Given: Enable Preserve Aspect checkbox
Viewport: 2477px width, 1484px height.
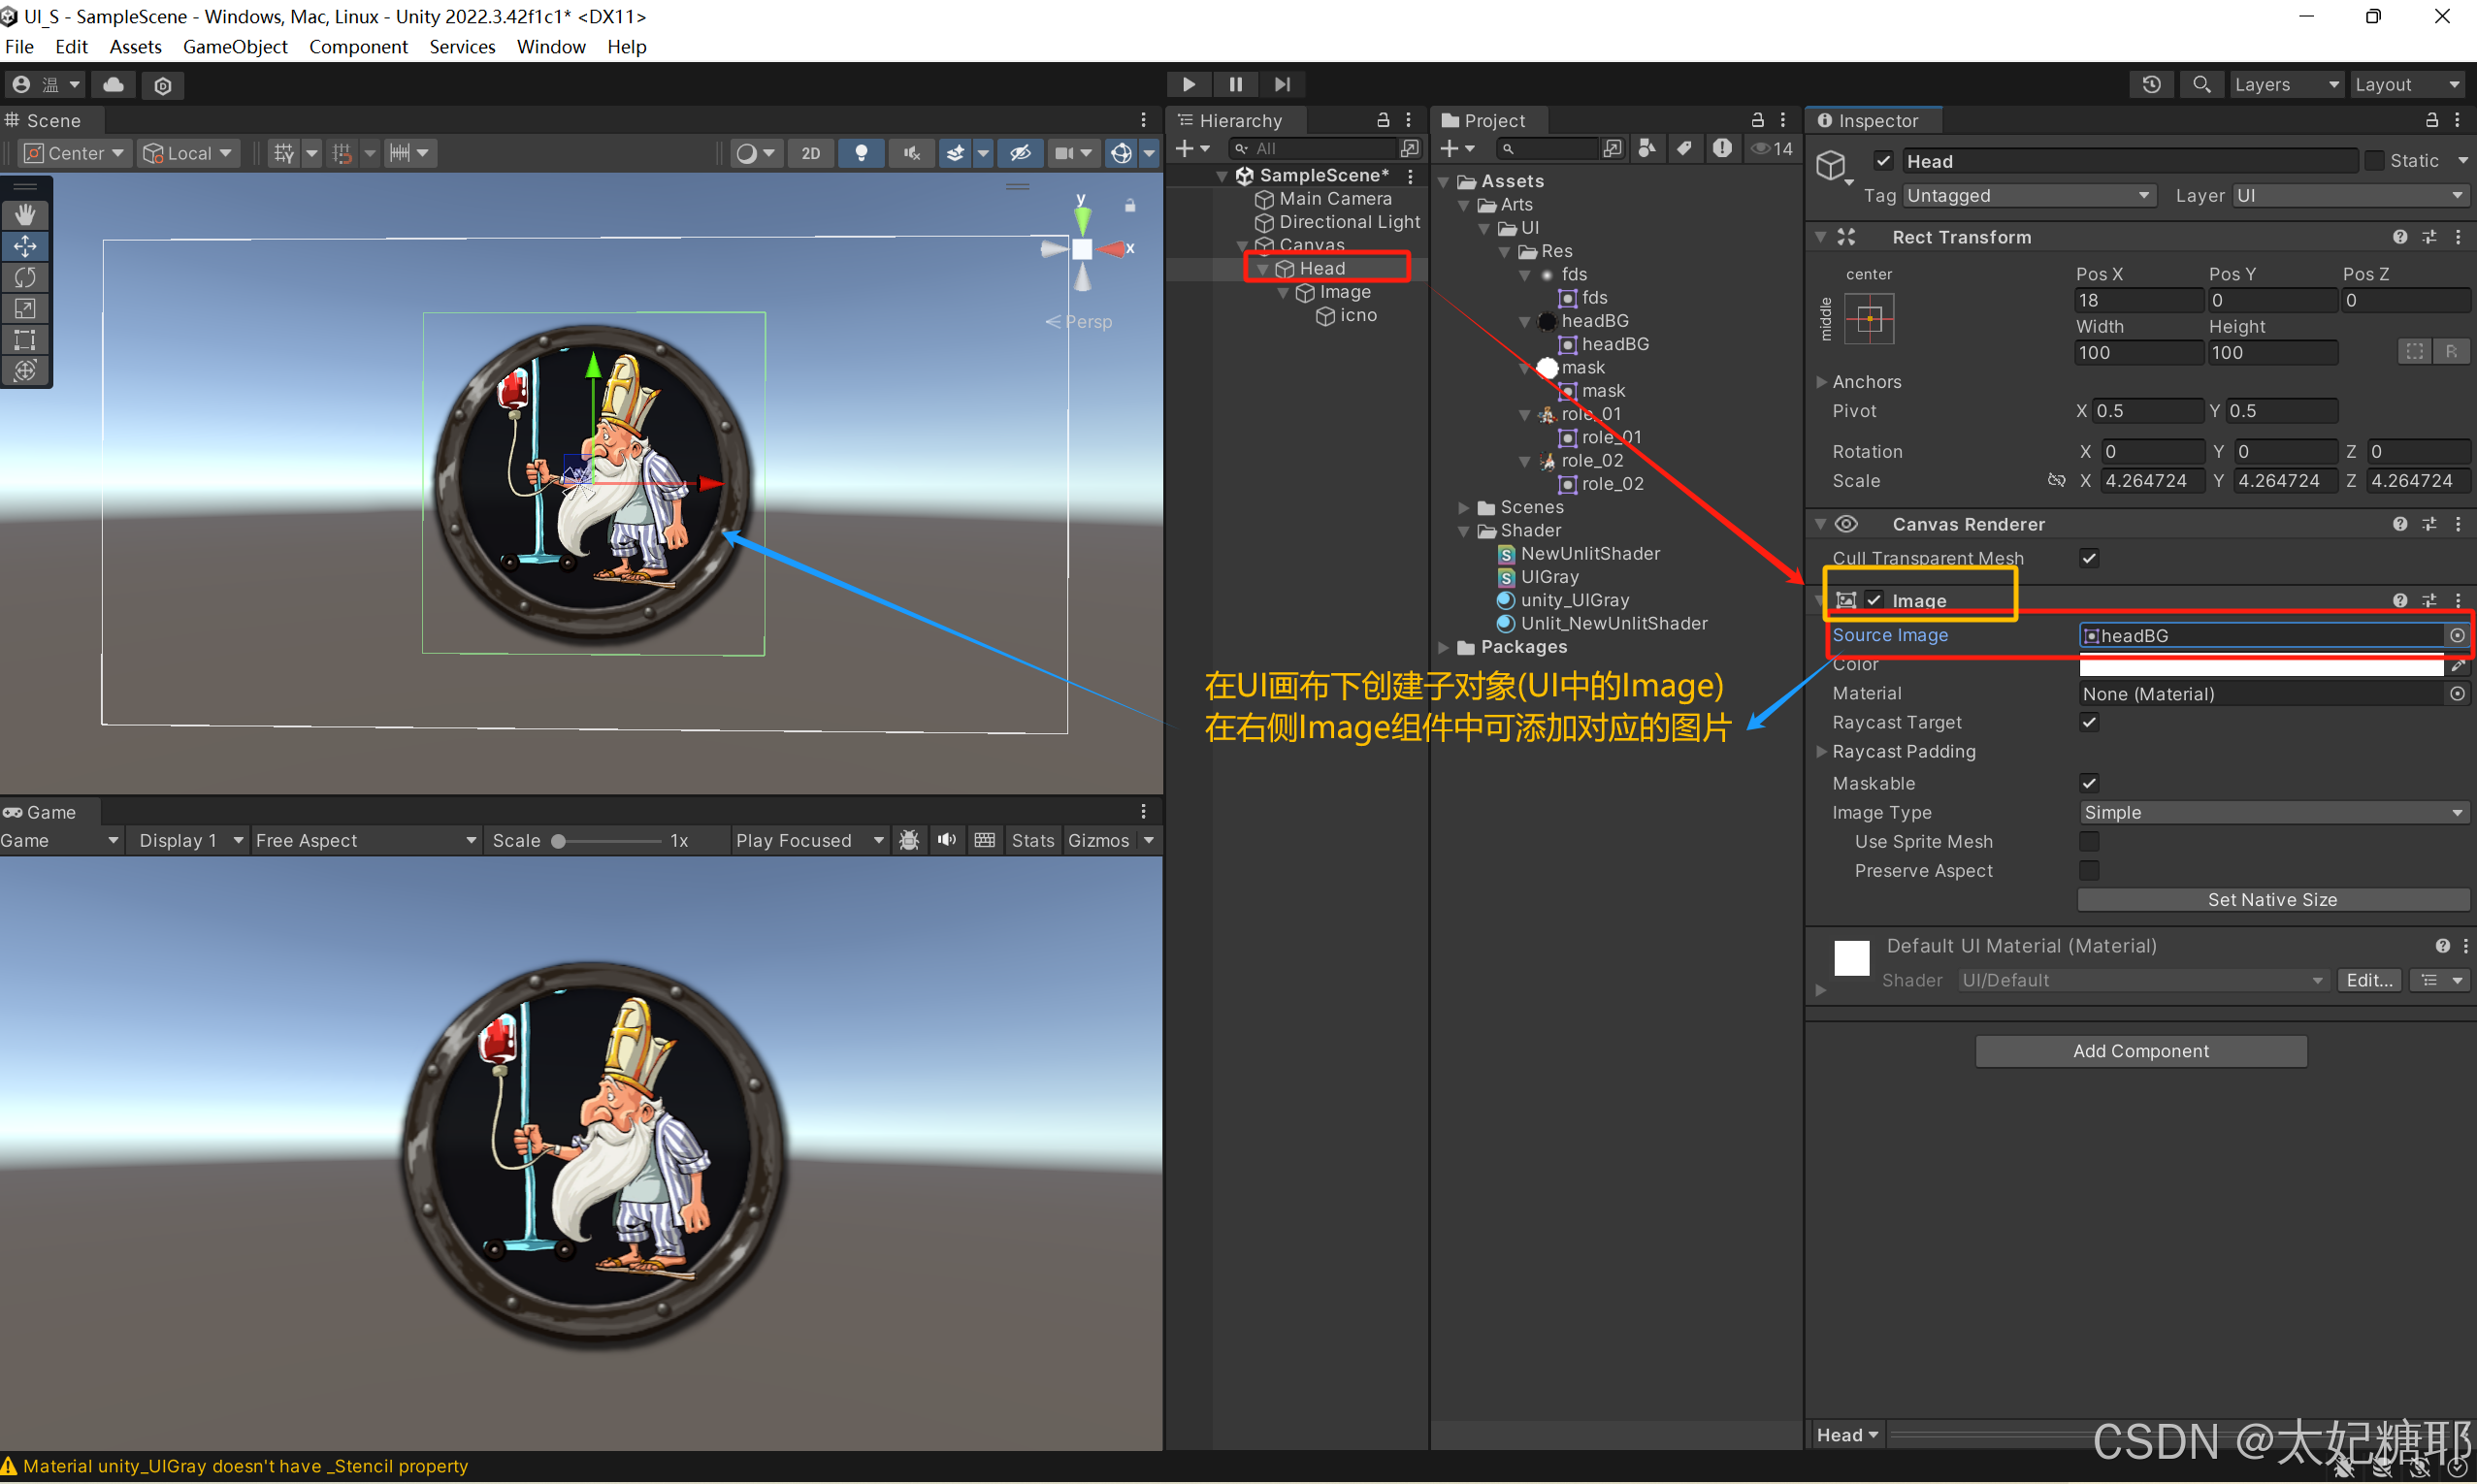Looking at the screenshot, I should tap(2089, 871).
